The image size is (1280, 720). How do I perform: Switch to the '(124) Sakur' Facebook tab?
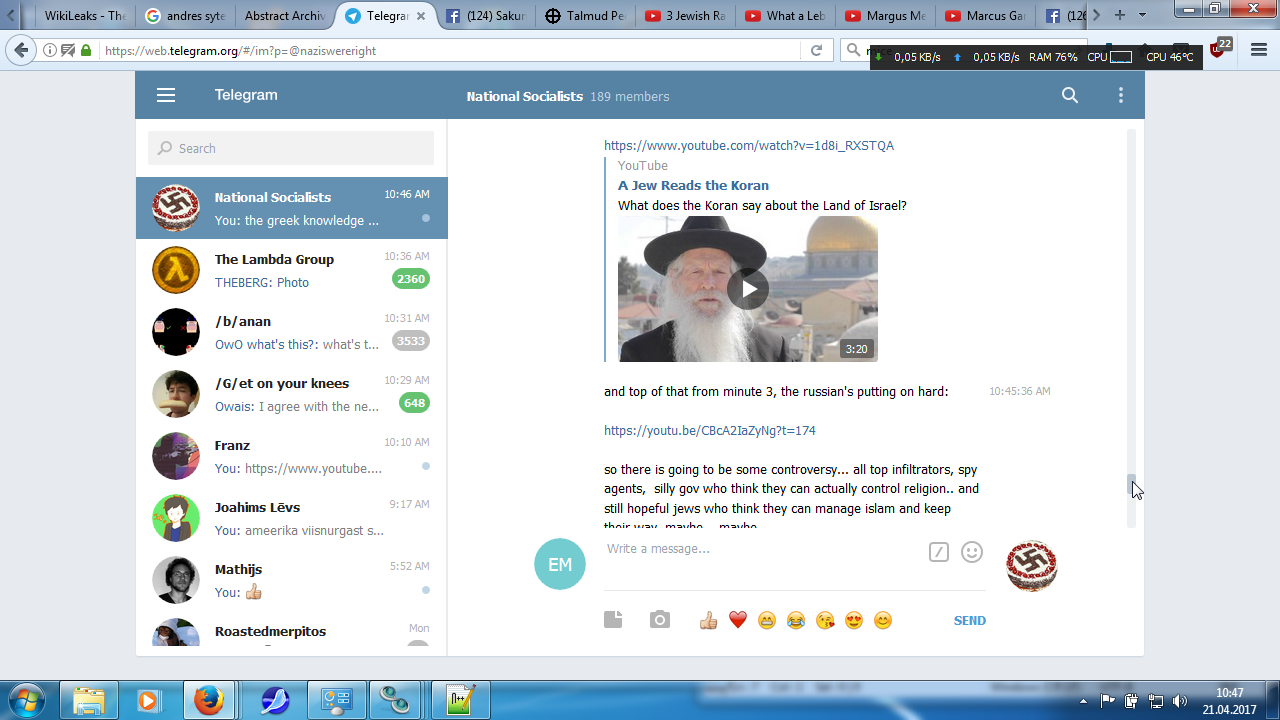coord(484,16)
